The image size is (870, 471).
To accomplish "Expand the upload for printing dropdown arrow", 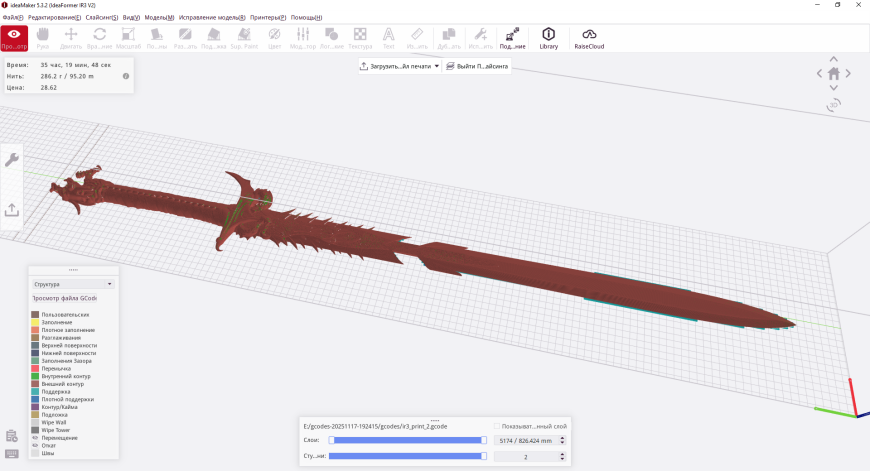I will coord(437,66).
